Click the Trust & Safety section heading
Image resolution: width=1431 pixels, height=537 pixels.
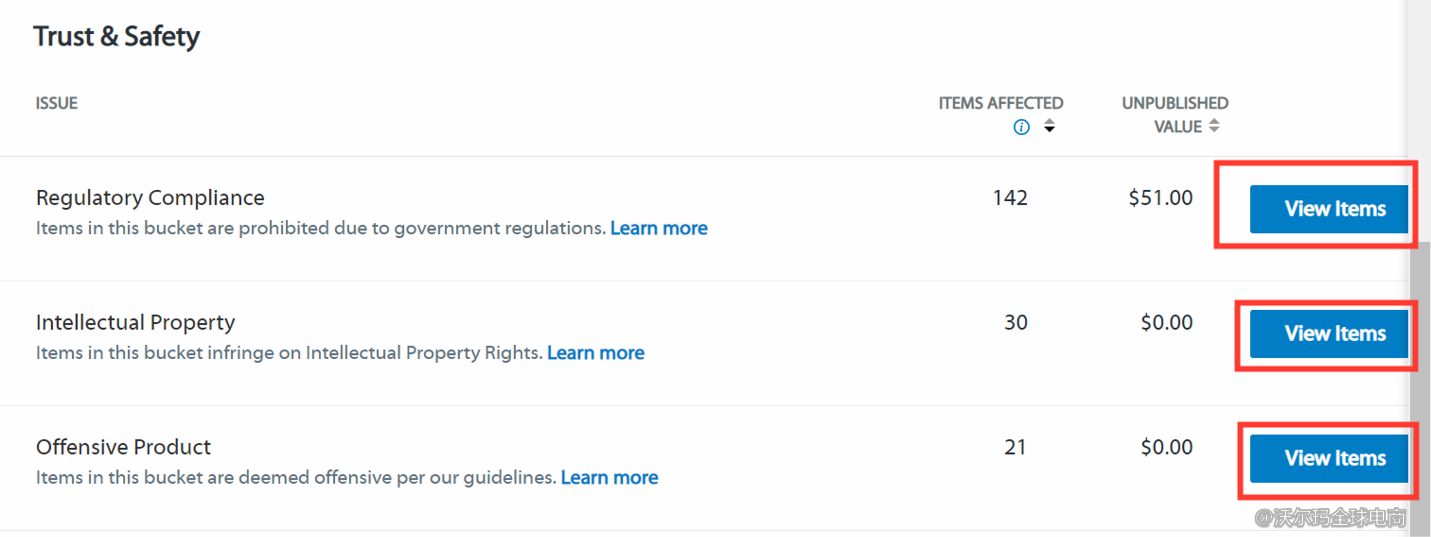coord(116,37)
